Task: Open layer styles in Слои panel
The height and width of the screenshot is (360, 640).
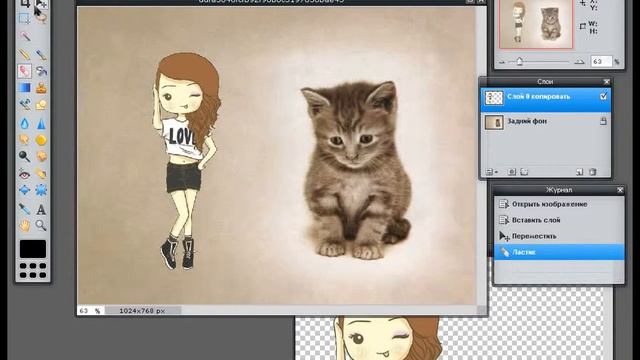Action: pyautogui.click(x=525, y=172)
